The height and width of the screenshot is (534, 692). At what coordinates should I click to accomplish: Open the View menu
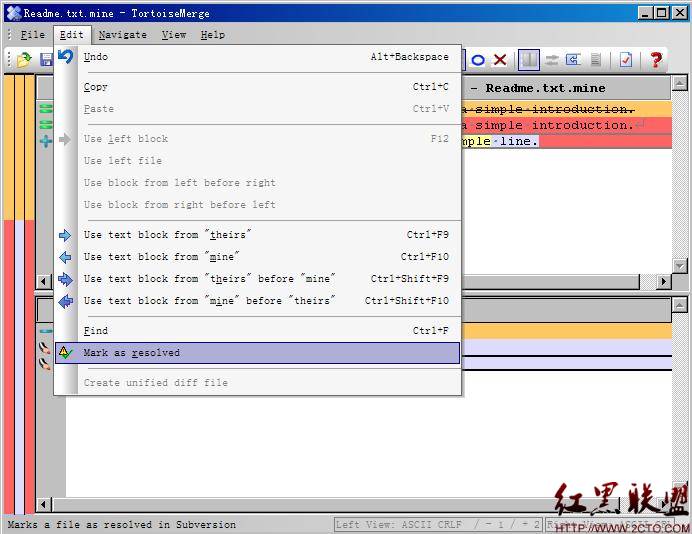[174, 35]
